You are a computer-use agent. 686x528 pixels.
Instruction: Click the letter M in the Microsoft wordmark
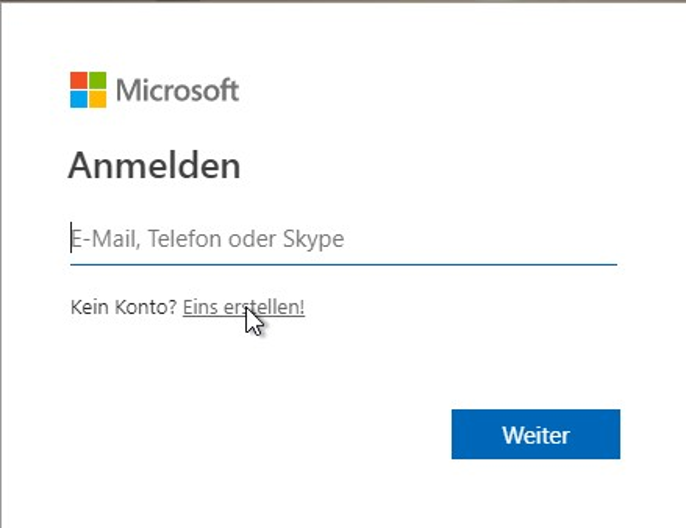pos(127,90)
